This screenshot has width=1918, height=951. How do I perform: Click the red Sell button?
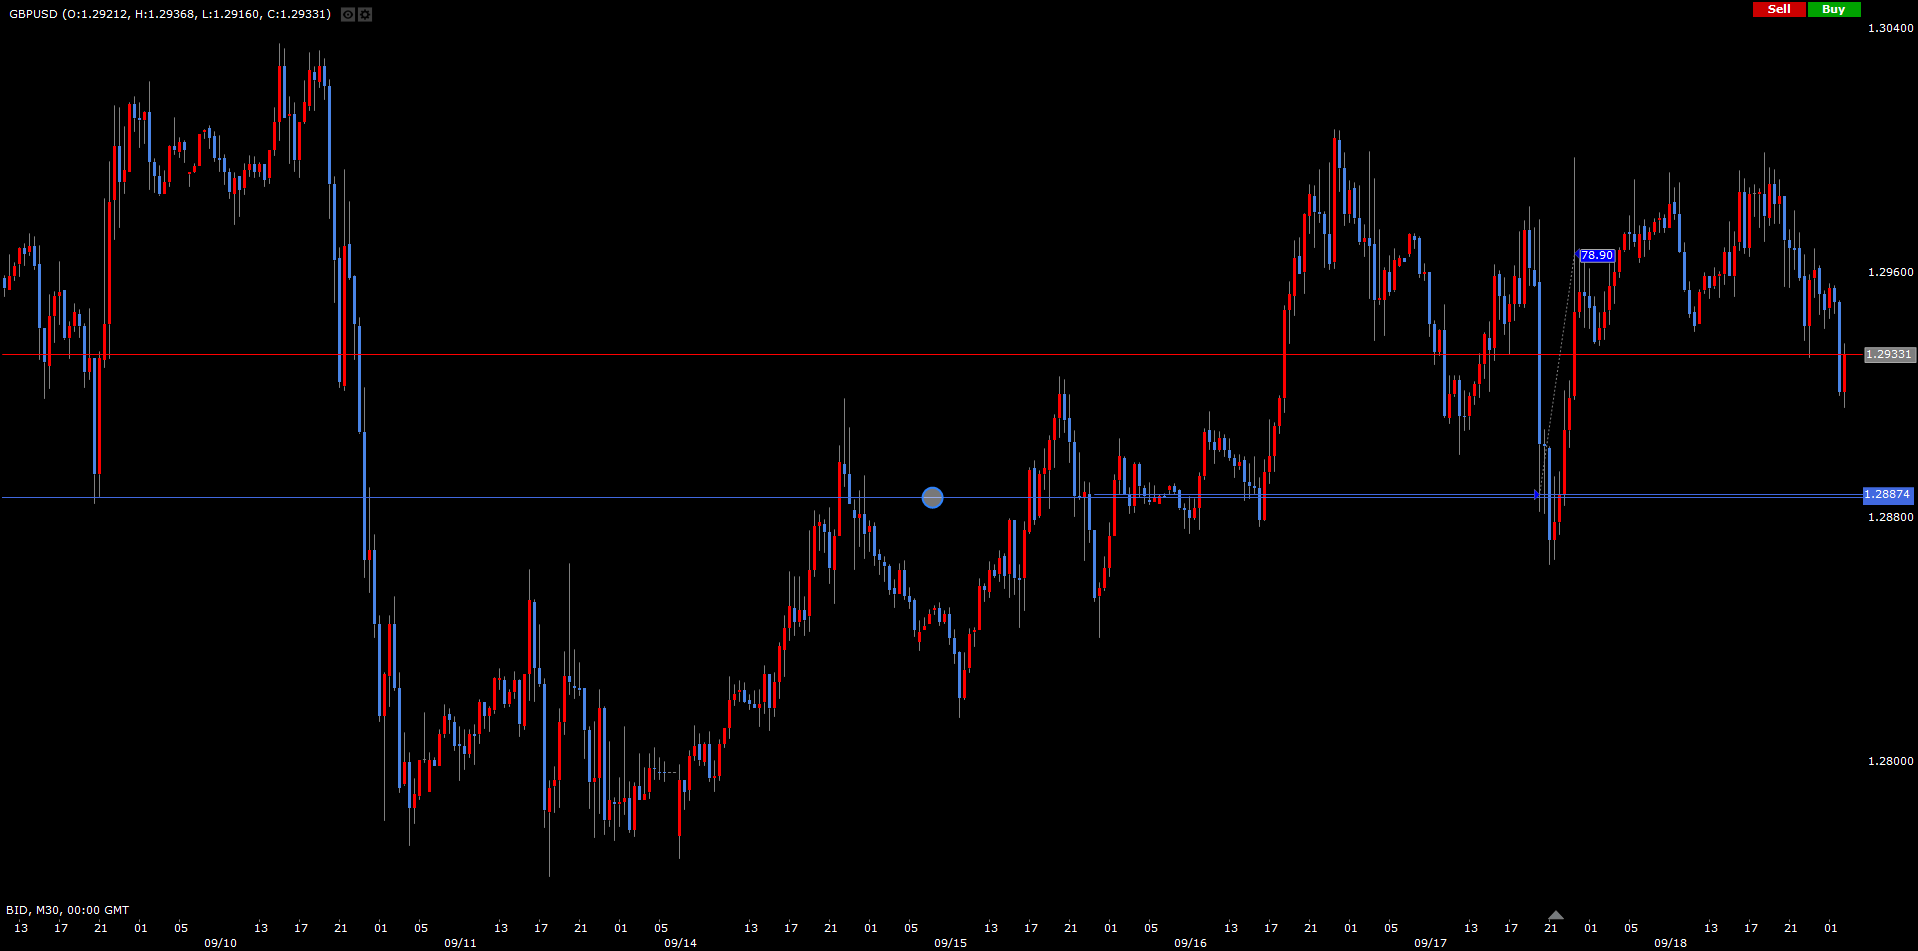(1779, 9)
